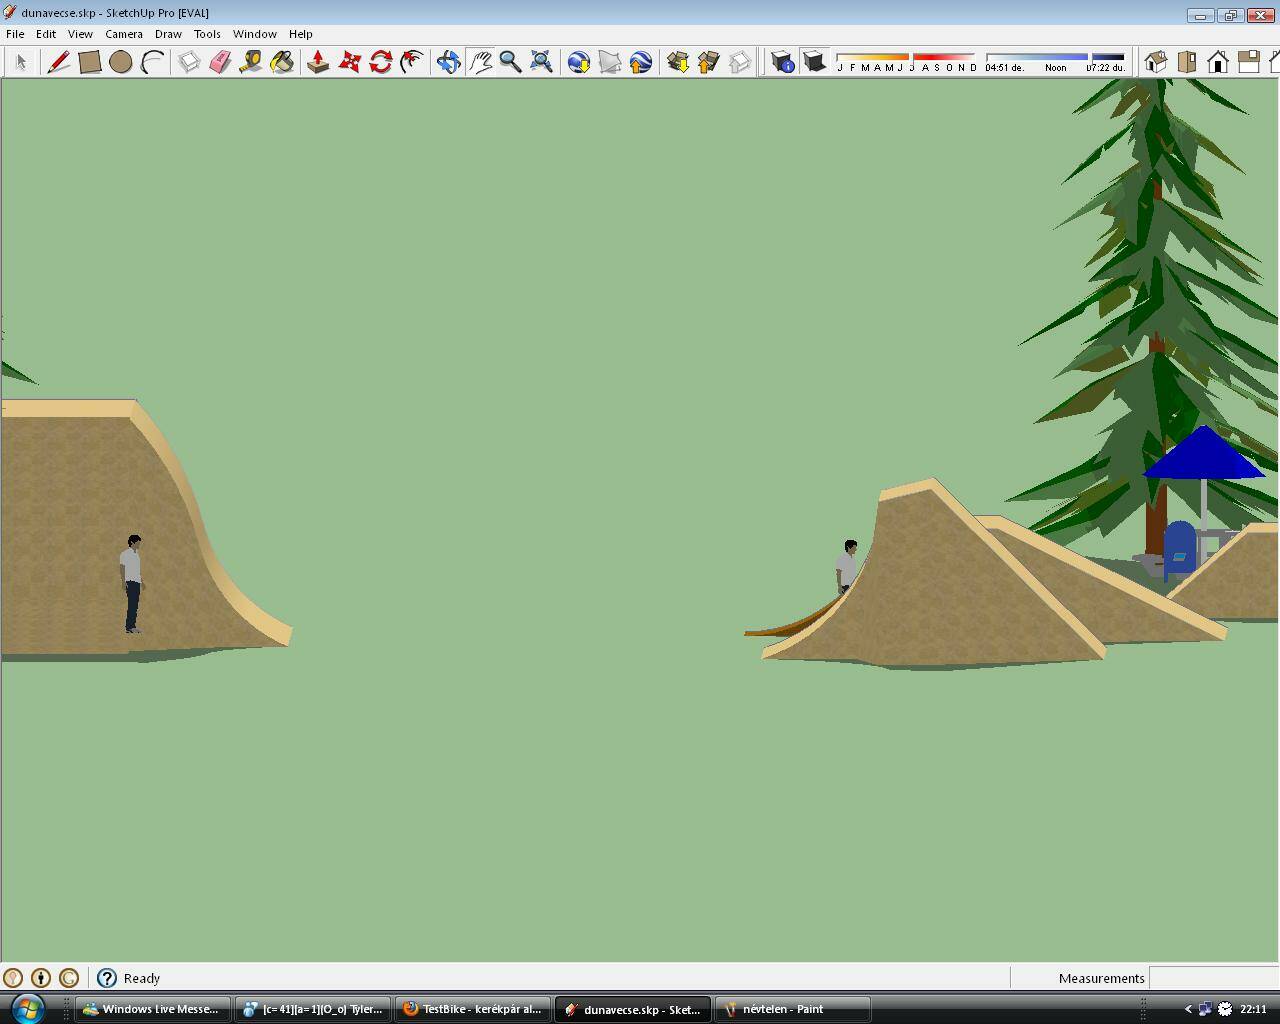This screenshot has height=1024, width=1280.
Task: Click the Zoom Extents tool
Action: coord(541,62)
